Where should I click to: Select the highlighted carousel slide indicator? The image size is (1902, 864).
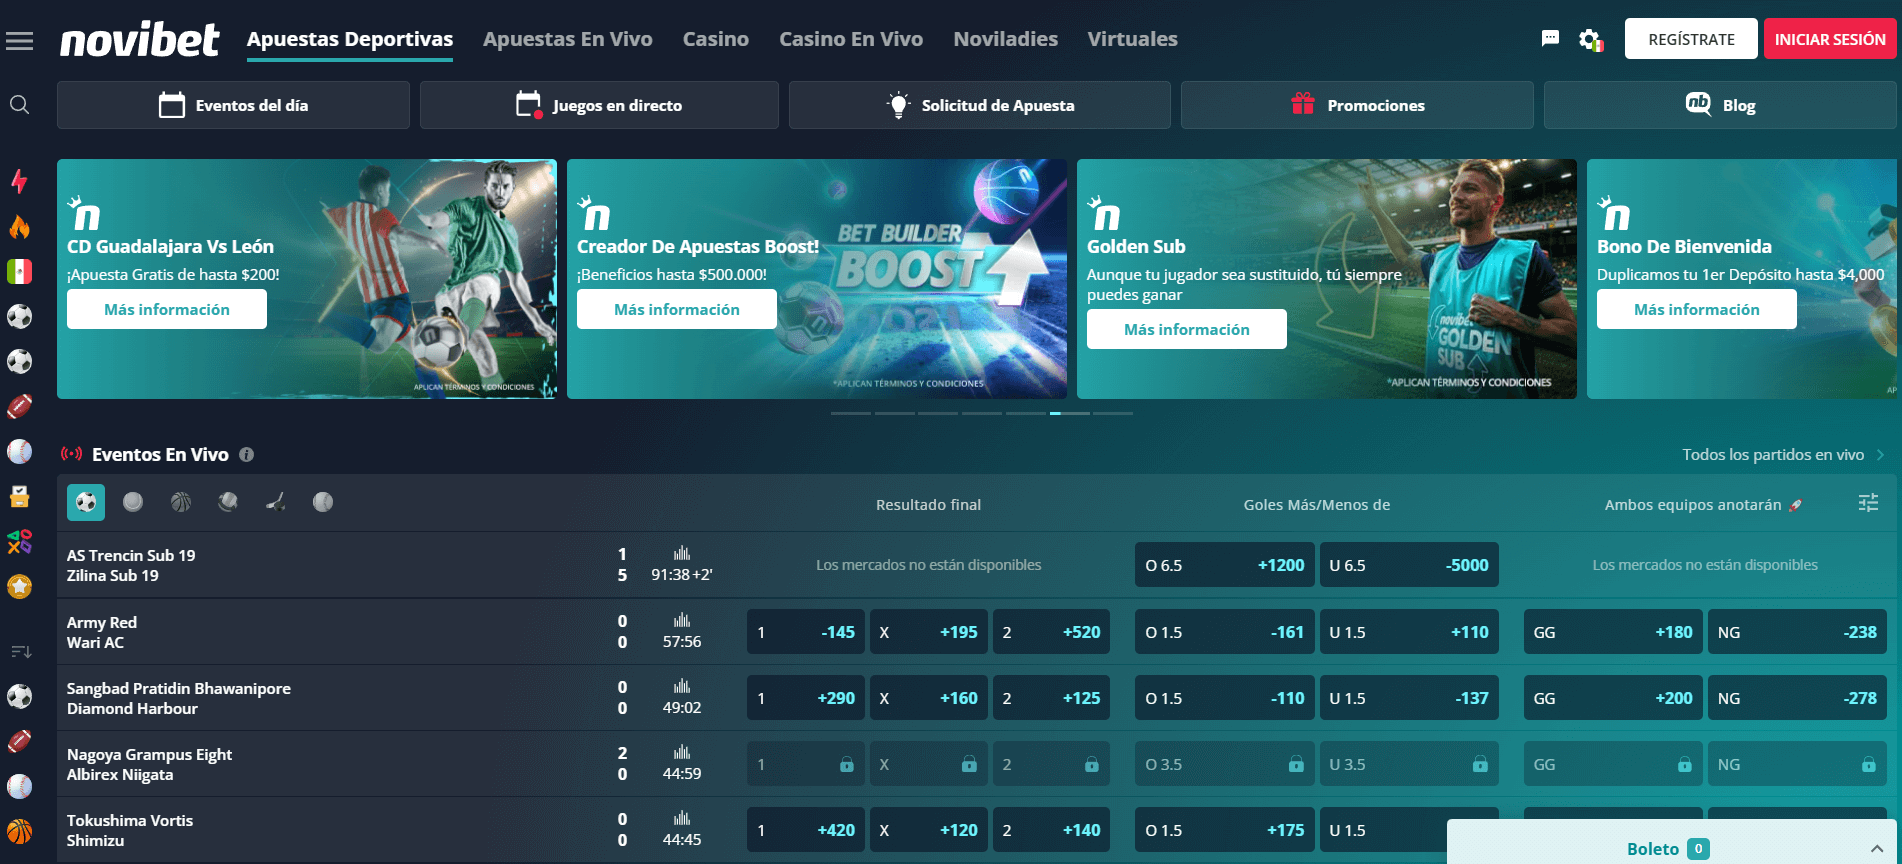(1069, 413)
